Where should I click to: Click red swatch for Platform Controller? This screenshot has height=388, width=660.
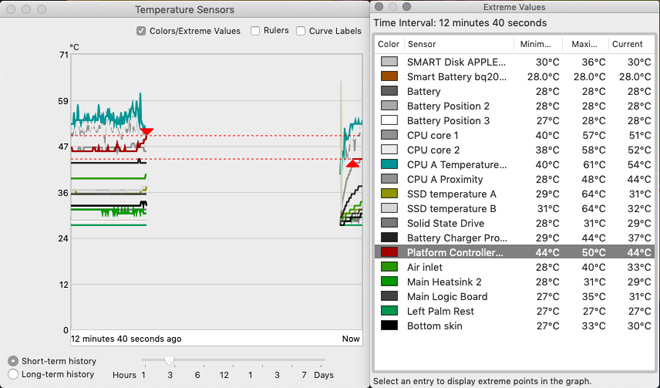[389, 252]
